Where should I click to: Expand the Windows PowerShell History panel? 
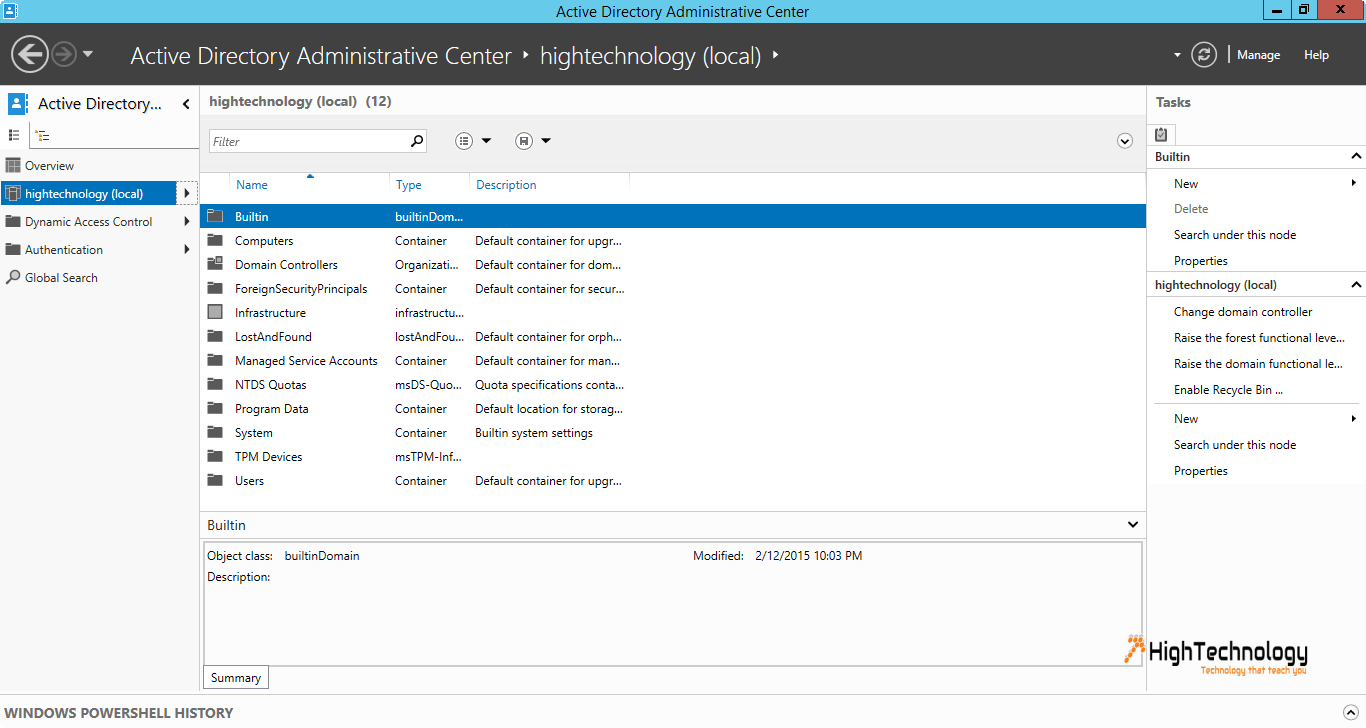point(1352,712)
